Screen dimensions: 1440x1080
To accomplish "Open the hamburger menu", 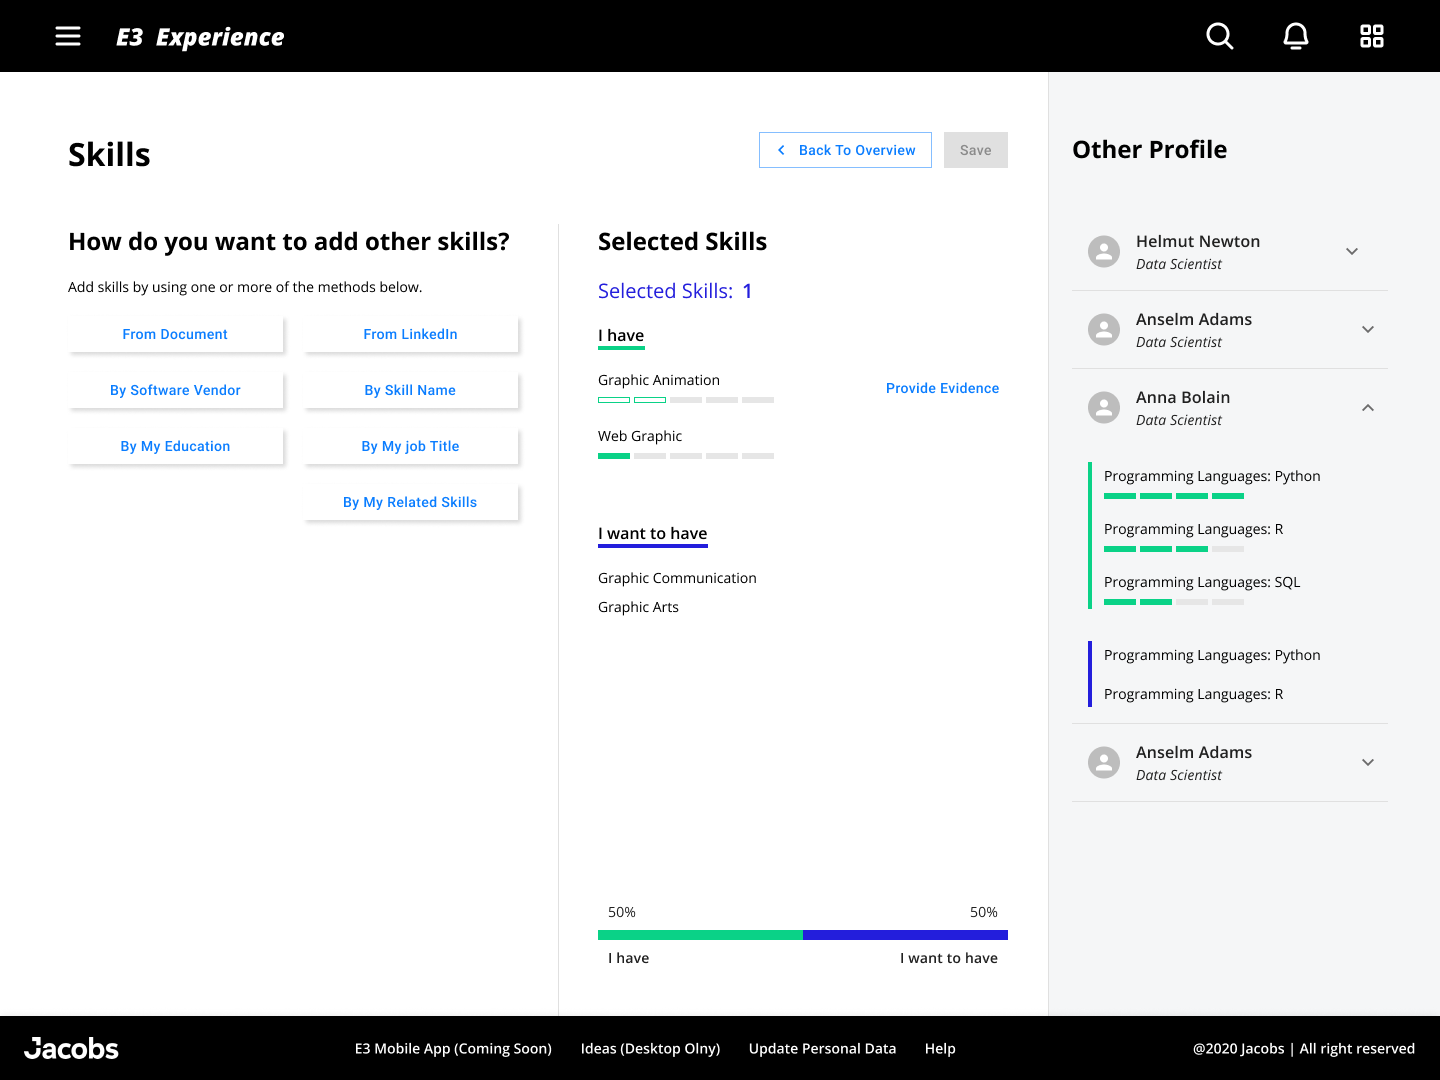I will point(68,36).
